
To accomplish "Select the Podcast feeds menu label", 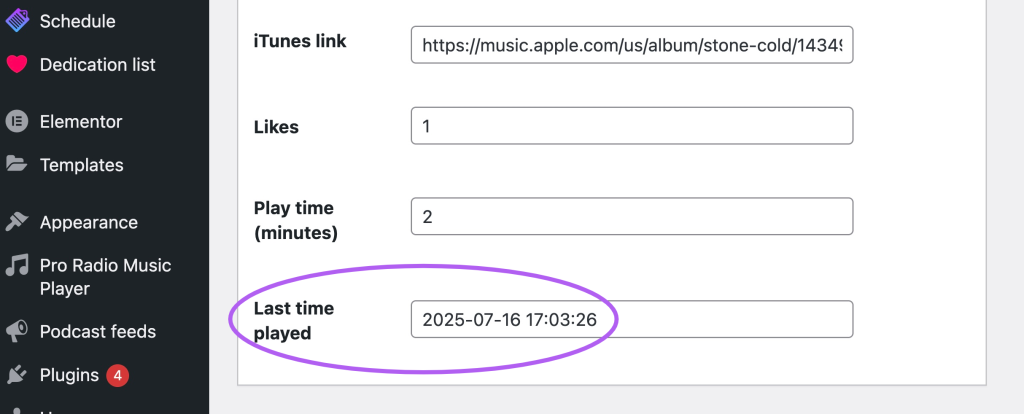I will click(98, 331).
